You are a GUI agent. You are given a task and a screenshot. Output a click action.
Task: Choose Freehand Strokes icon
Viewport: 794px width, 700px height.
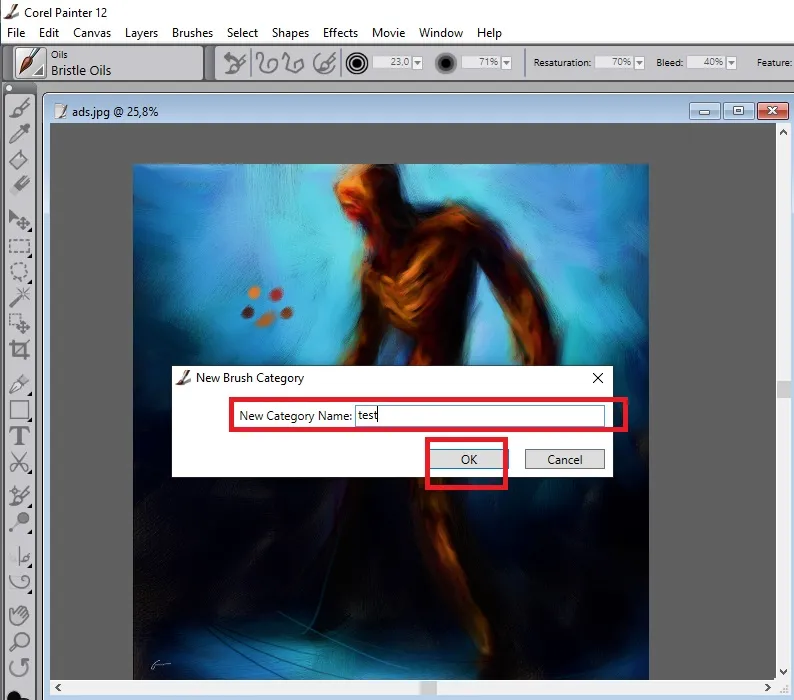pyautogui.click(x=266, y=63)
